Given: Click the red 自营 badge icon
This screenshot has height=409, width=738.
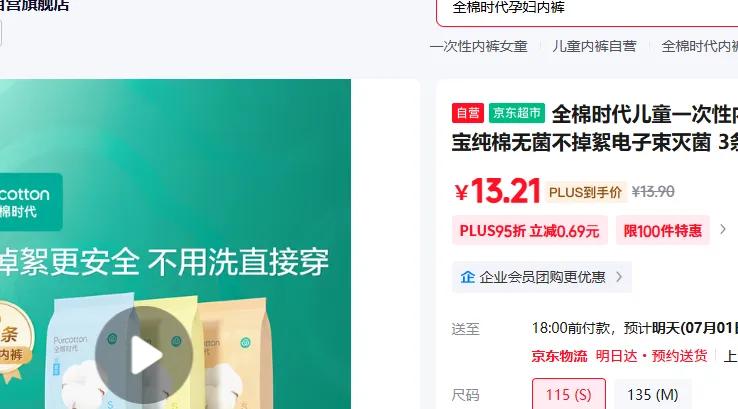Looking at the screenshot, I should pyautogui.click(x=468, y=113).
